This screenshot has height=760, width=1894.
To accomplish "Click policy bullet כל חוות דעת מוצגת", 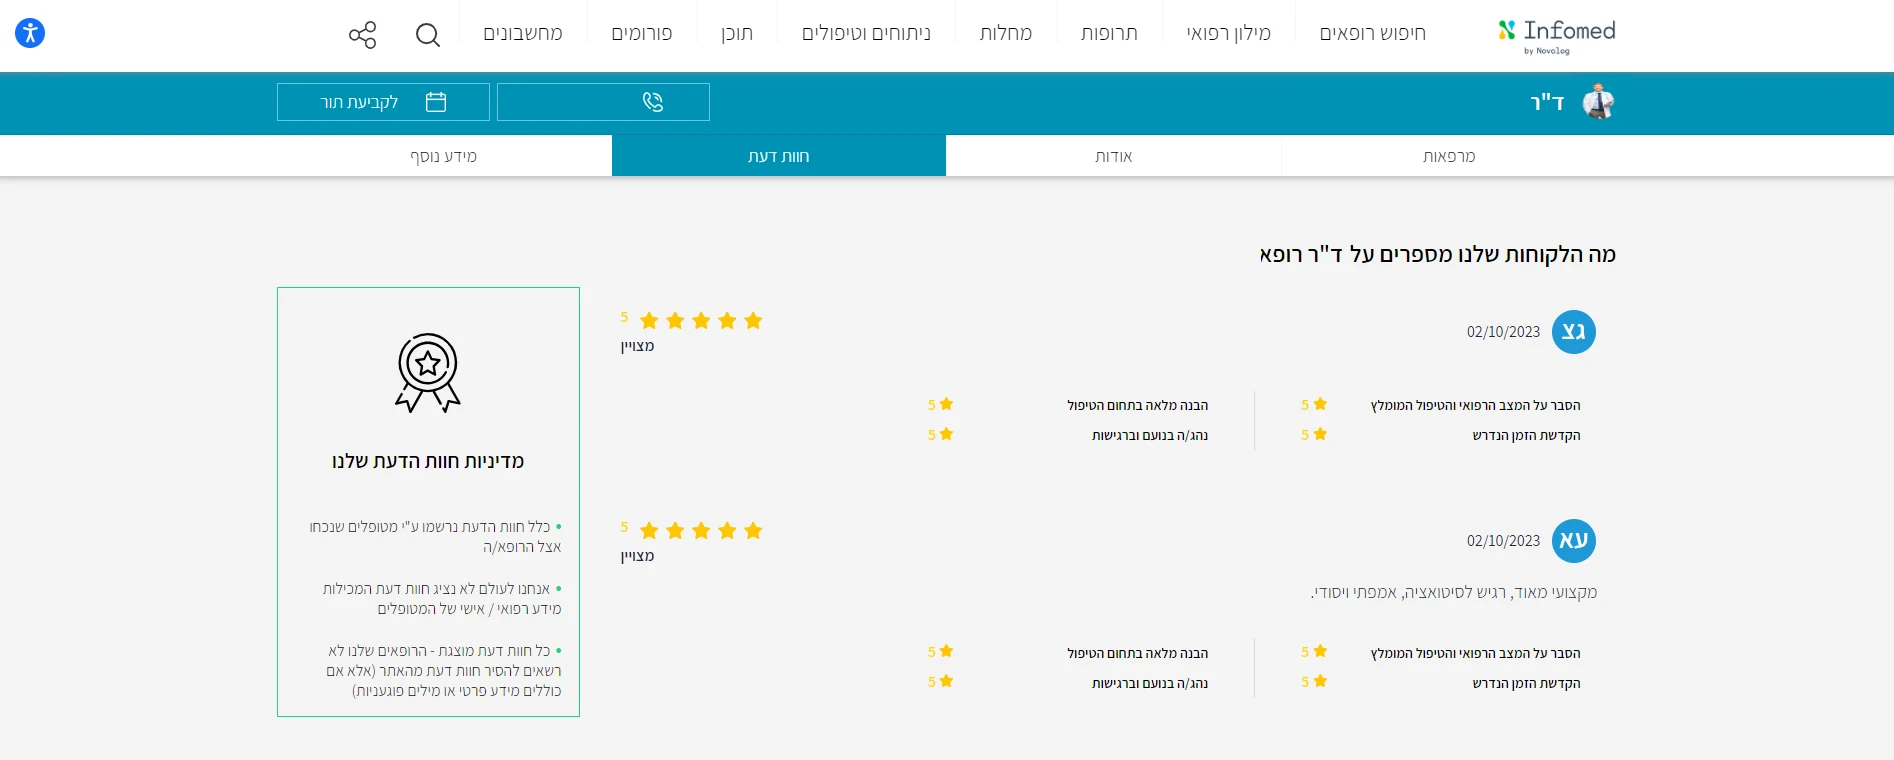I will click(x=444, y=671).
